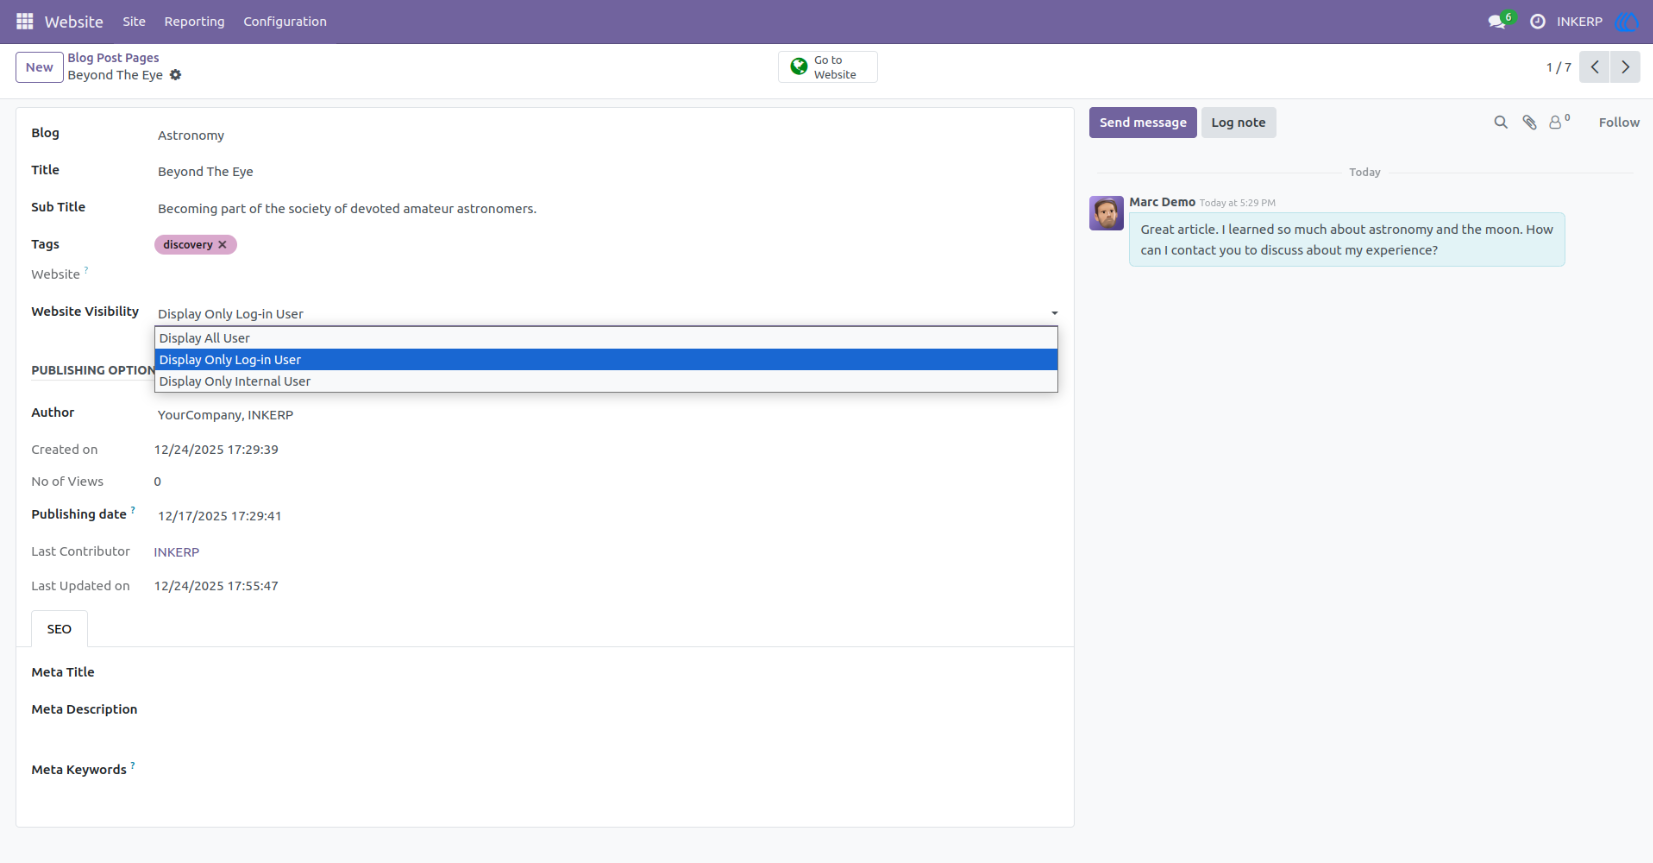Select Display Only Log-in User option
Viewport: 1653px width, 863px height.
[x=606, y=360]
